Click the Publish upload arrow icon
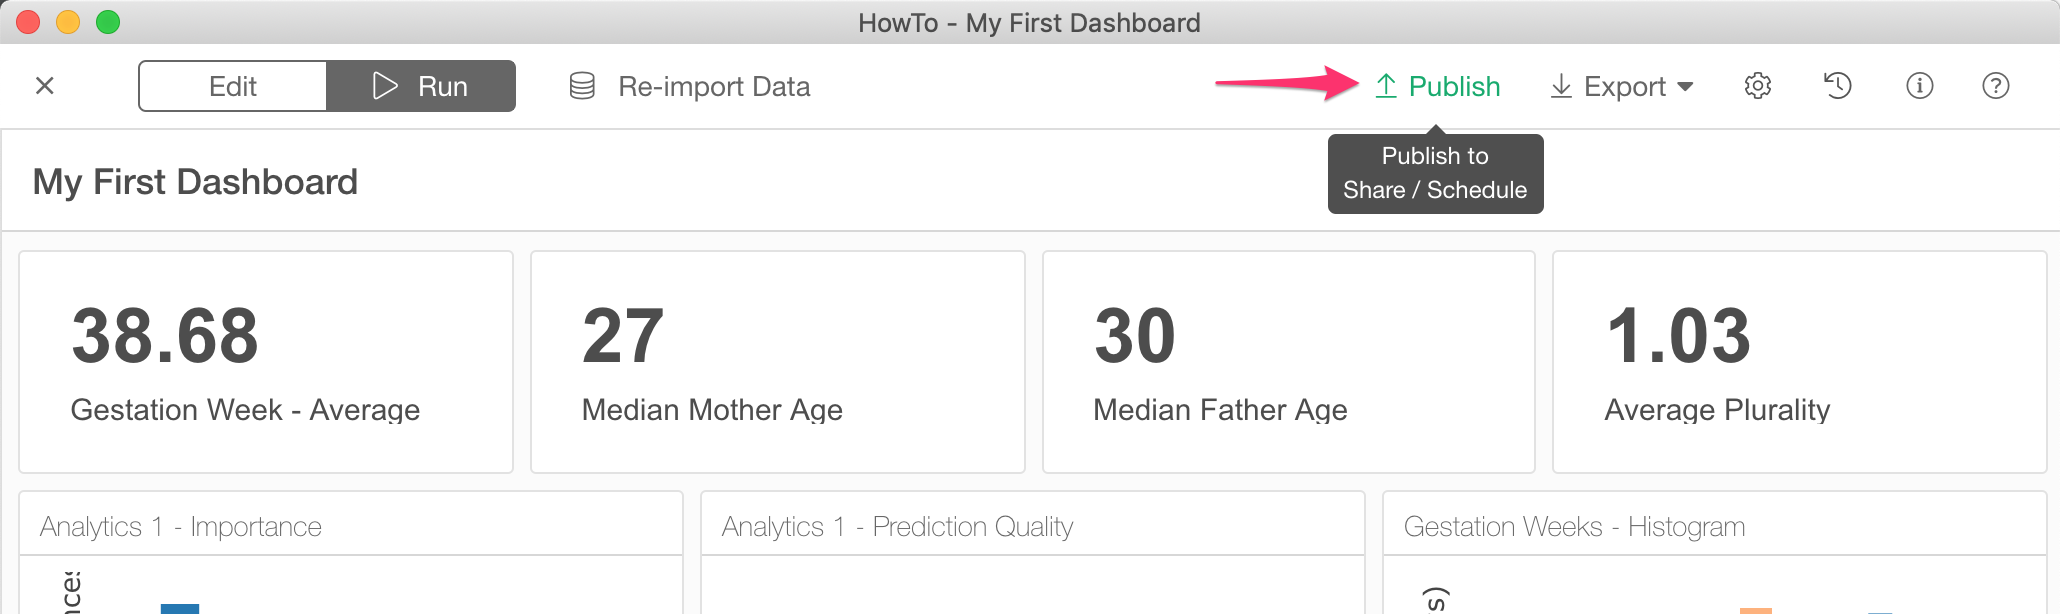Image resolution: width=2060 pixels, height=614 pixels. 1386,86
